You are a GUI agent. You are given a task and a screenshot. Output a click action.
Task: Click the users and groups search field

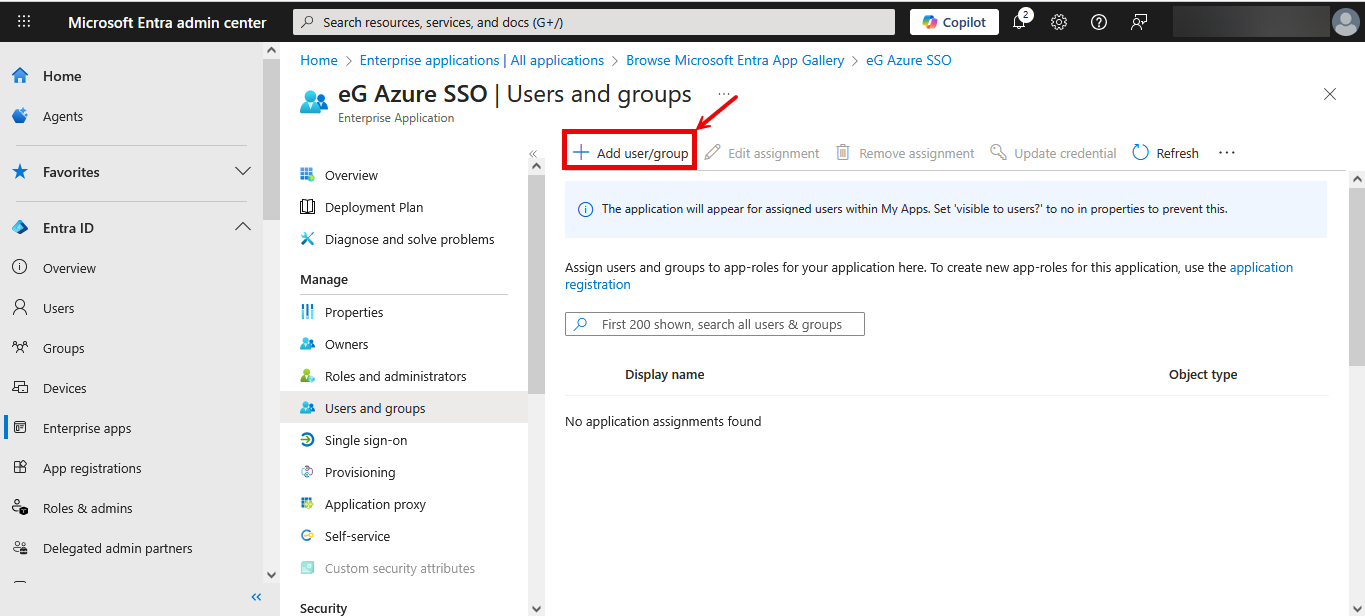tap(714, 324)
